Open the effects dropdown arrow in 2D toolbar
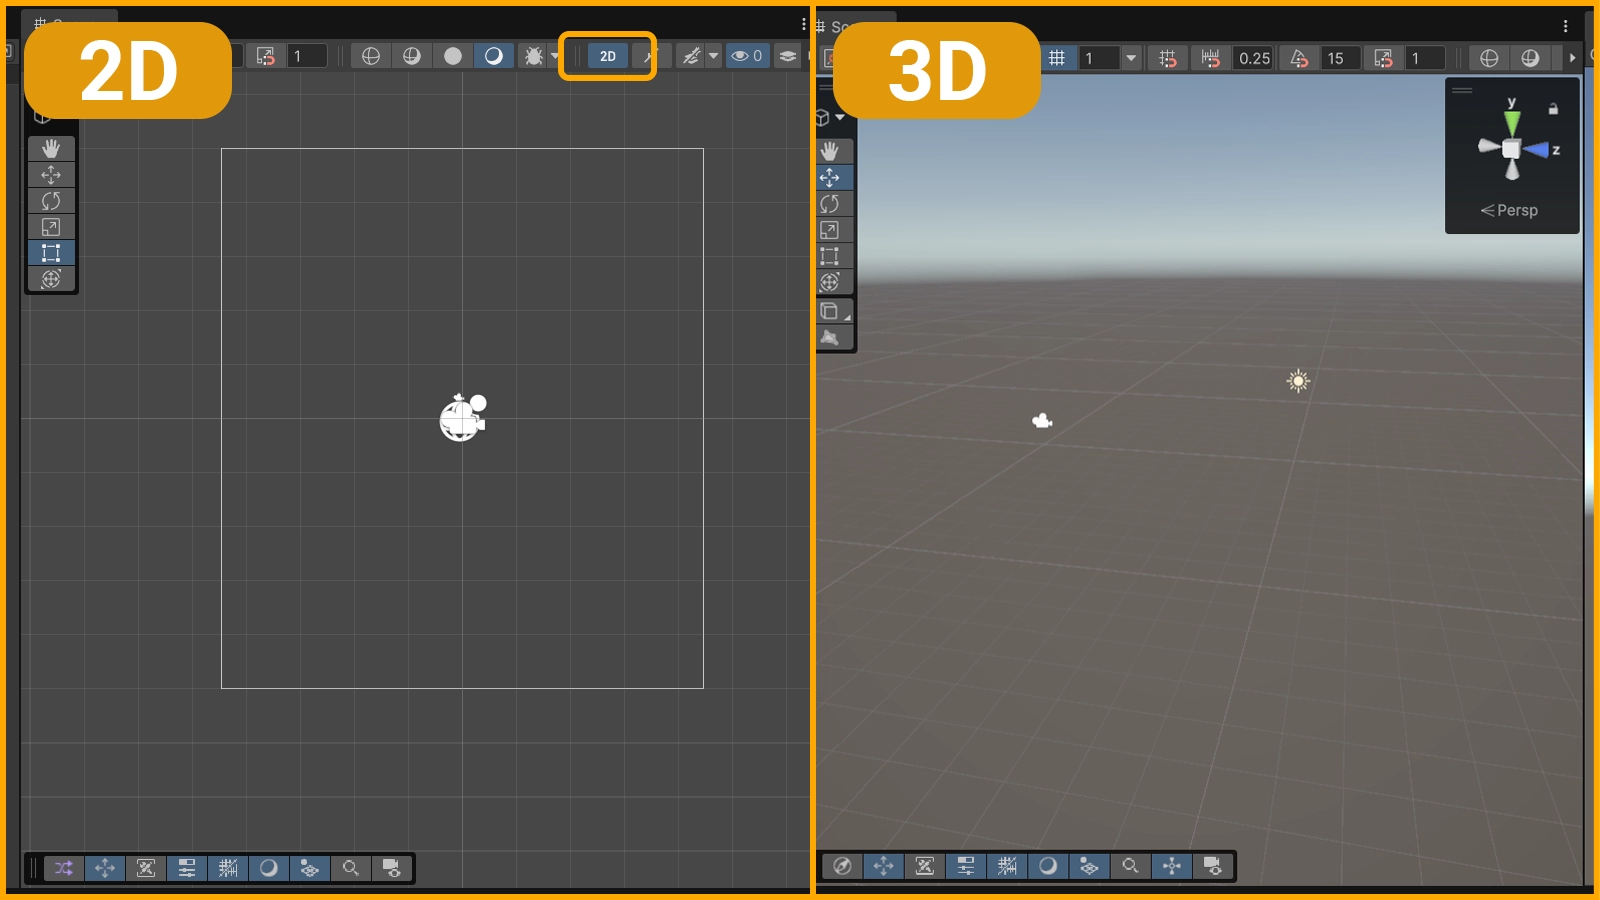The image size is (1600, 900). tap(713, 56)
